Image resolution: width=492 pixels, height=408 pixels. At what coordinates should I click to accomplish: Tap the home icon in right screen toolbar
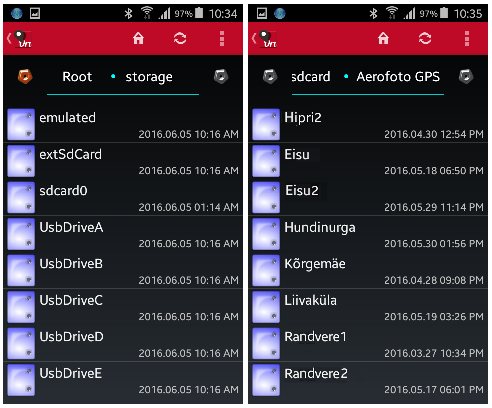(383, 38)
